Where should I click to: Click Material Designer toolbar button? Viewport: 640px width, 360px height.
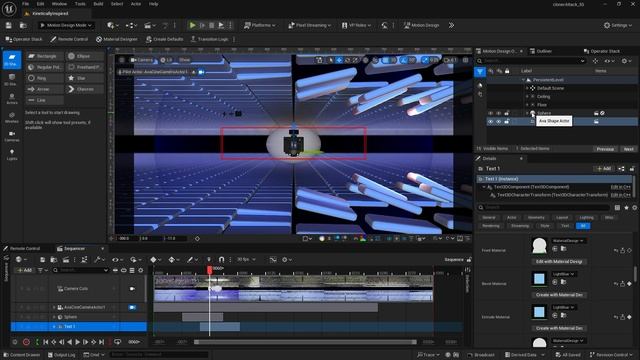[117, 39]
